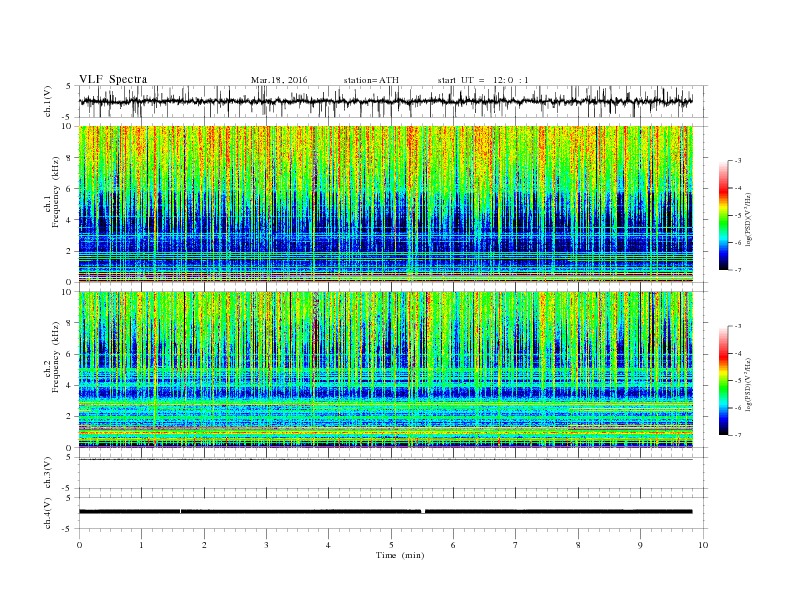
Task: Click the ch.2 spectrogram color scale bar
Action: tap(724, 381)
